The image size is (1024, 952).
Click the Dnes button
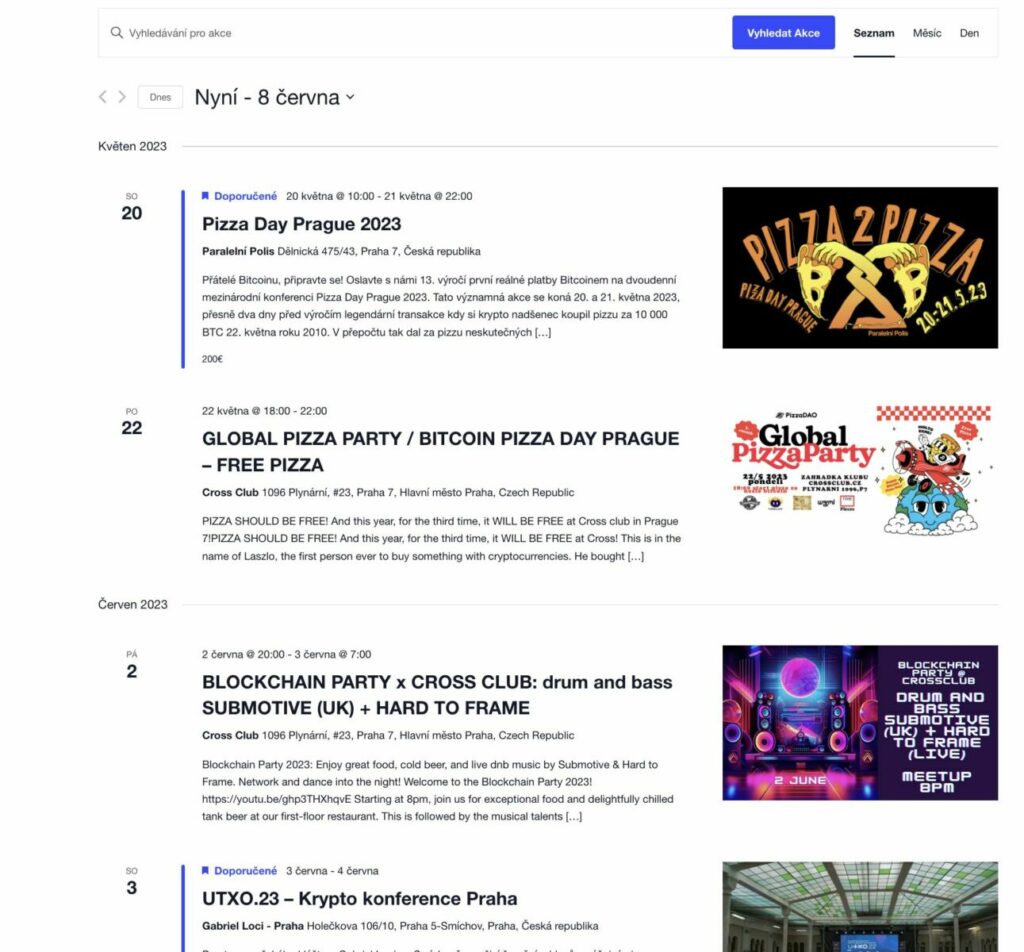tap(160, 97)
